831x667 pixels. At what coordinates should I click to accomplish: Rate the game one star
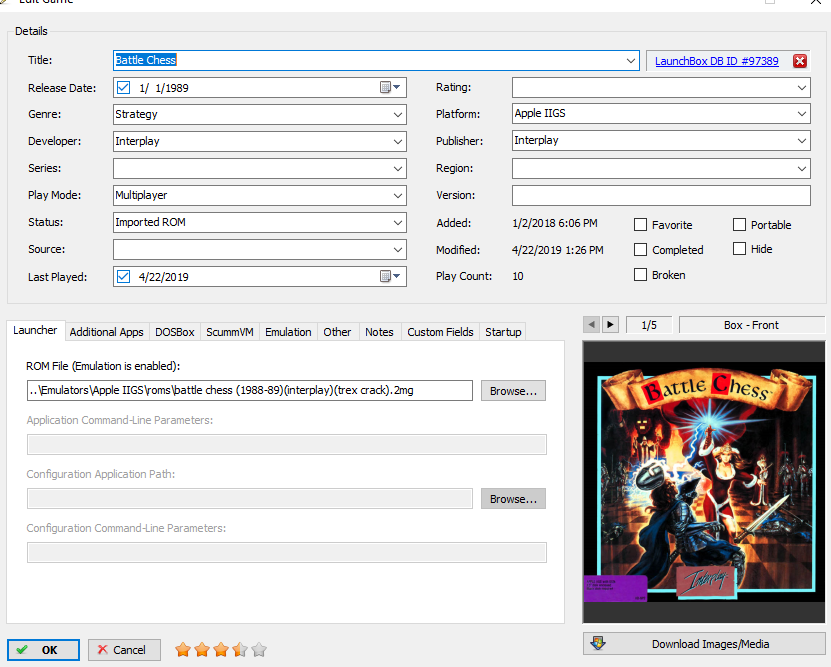pos(183,650)
